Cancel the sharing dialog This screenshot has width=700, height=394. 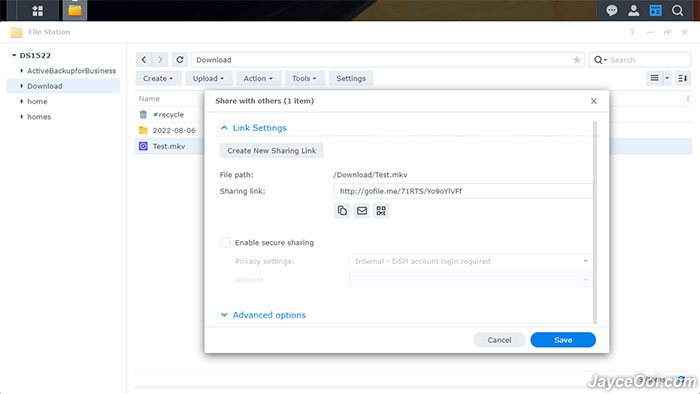click(x=499, y=340)
